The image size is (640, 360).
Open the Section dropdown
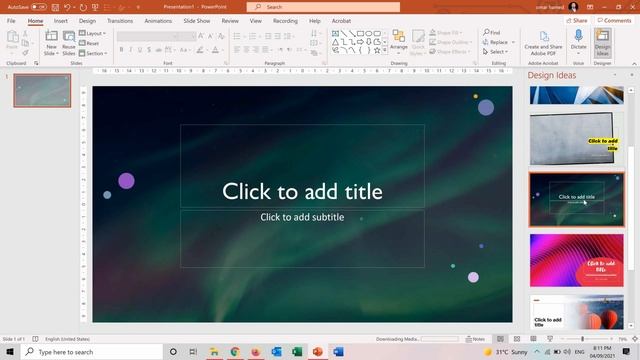click(x=93, y=53)
